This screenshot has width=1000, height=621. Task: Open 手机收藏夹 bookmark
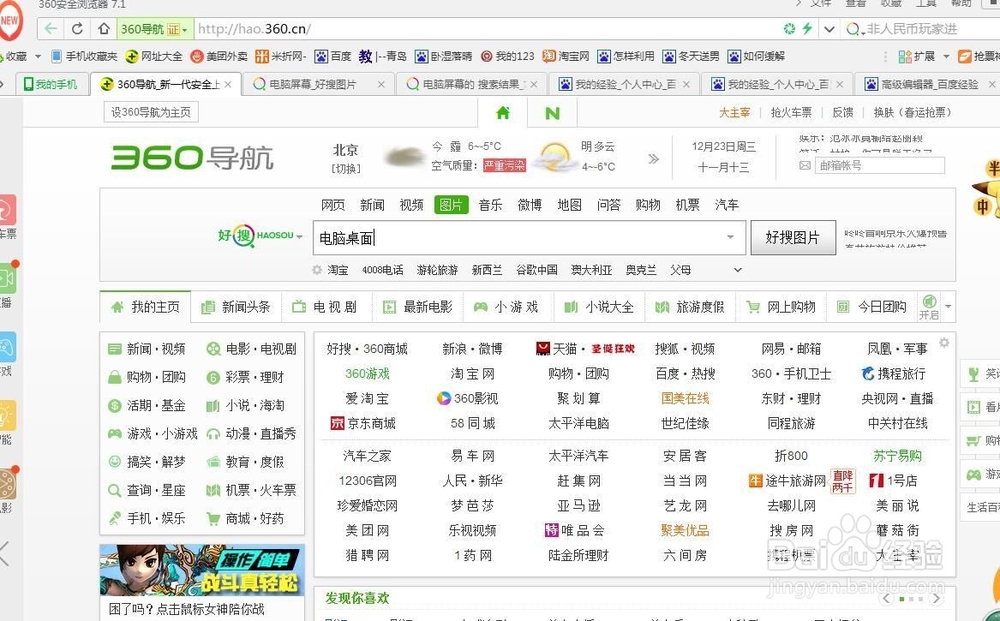tap(84, 56)
